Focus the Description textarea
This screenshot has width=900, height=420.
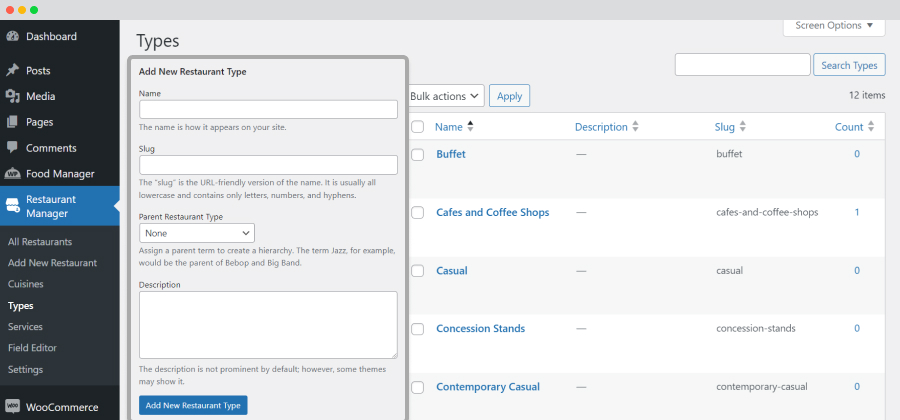[268, 325]
